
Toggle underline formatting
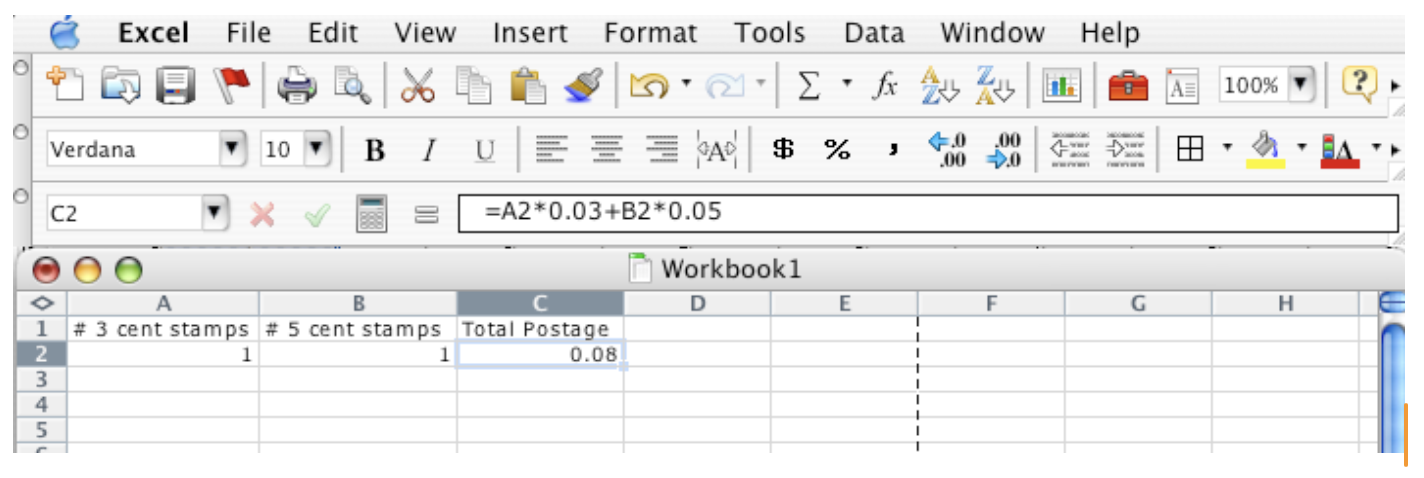[485, 151]
